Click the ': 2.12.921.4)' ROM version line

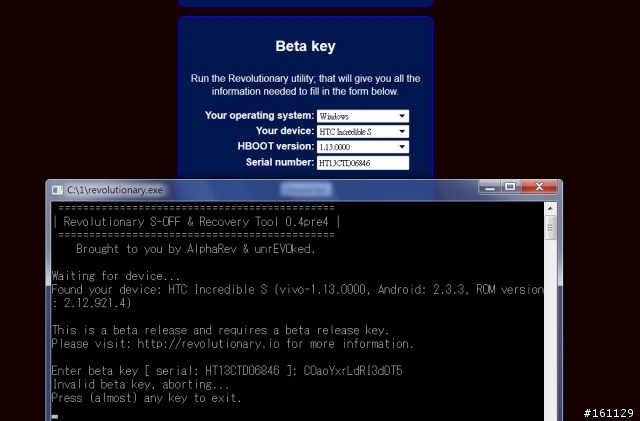click(91, 303)
